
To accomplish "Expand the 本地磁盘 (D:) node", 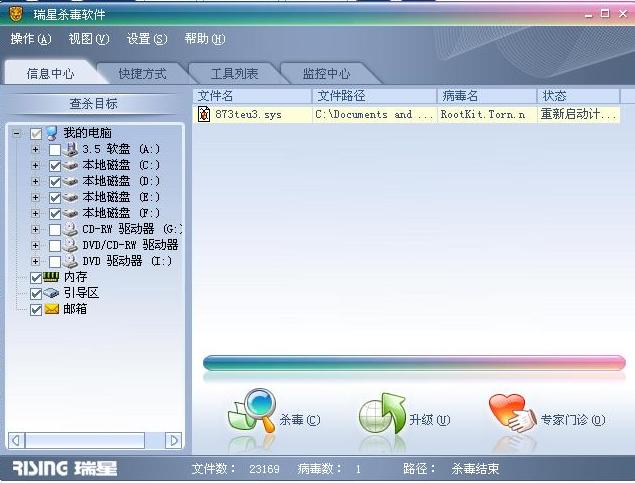I will point(36,181).
